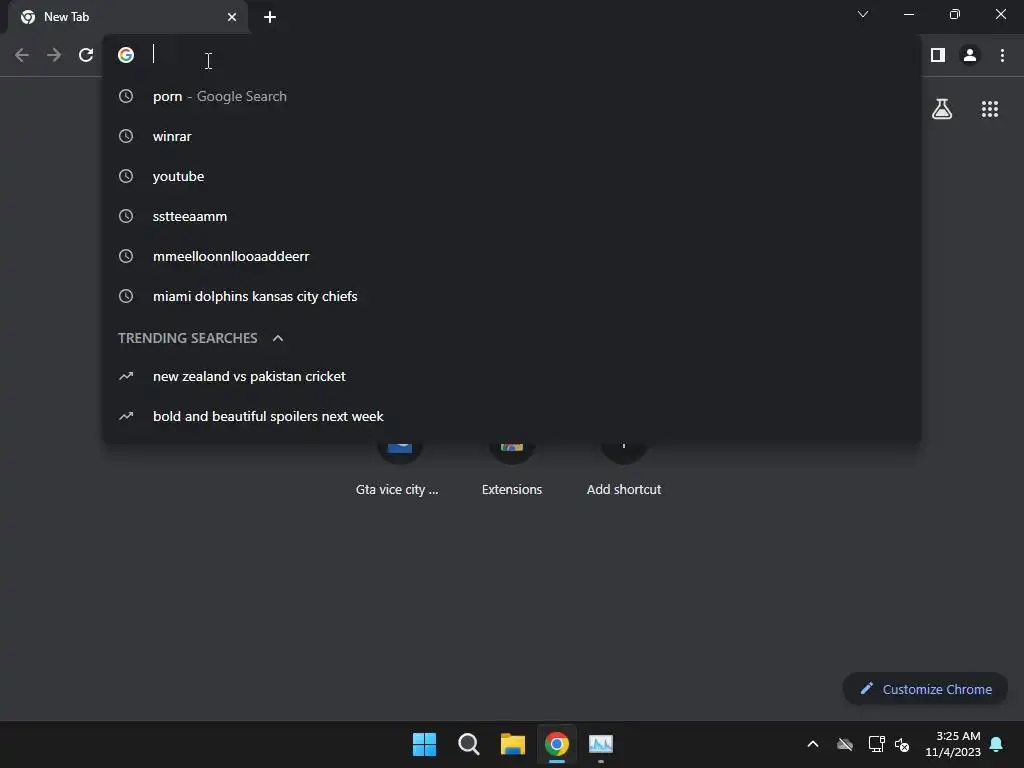
Task: Open a new tab with plus button
Action: (270, 17)
